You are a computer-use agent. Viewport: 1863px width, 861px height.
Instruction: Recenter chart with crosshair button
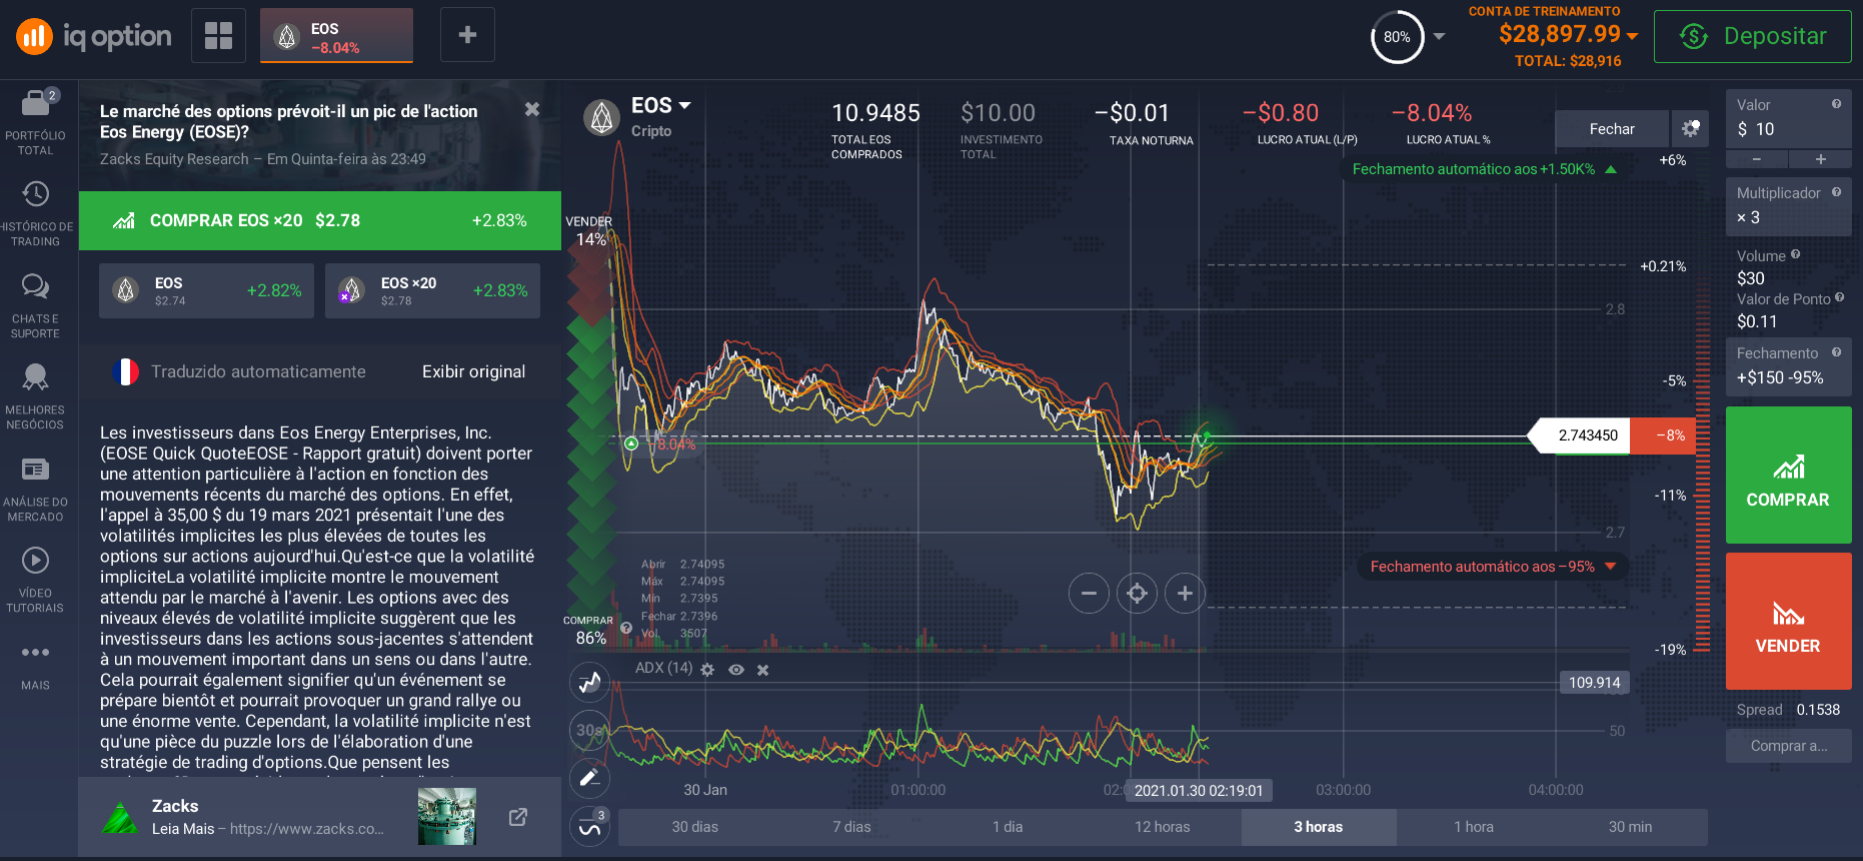tap(1137, 593)
